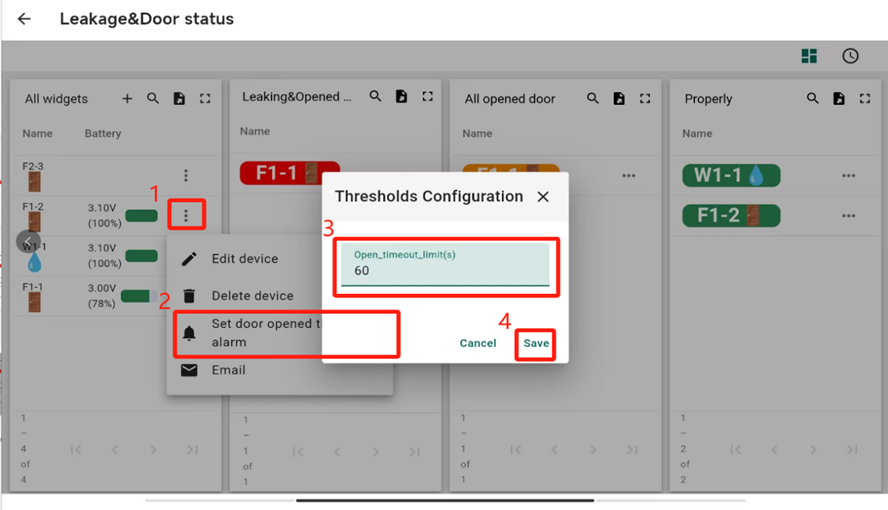Close the Thresholds Configuration dialog
888x510 pixels.
pyautogui.click(x=543, y=197)
